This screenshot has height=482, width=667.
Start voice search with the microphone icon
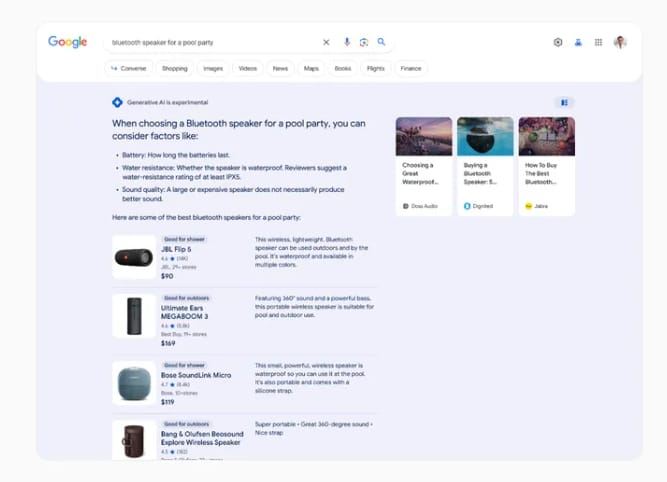tap(347, 42)
